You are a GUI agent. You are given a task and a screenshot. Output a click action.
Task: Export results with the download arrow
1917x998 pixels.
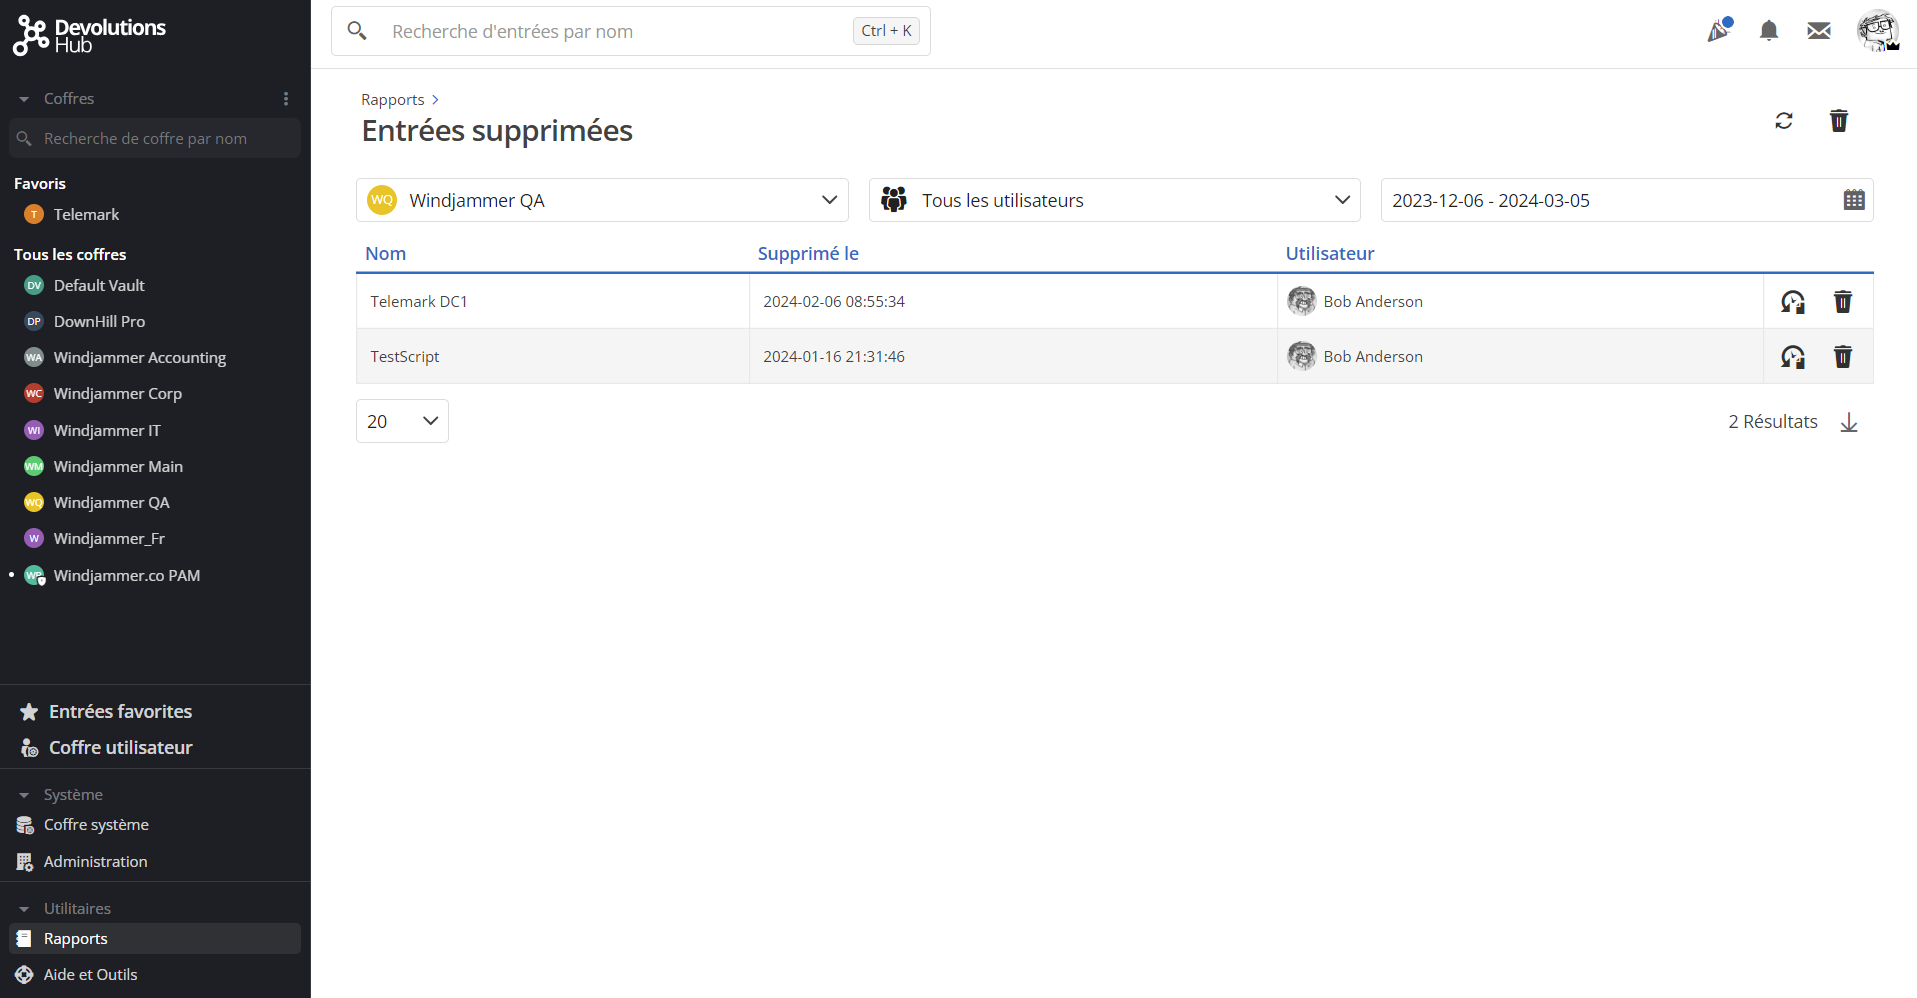(1849, 422)
